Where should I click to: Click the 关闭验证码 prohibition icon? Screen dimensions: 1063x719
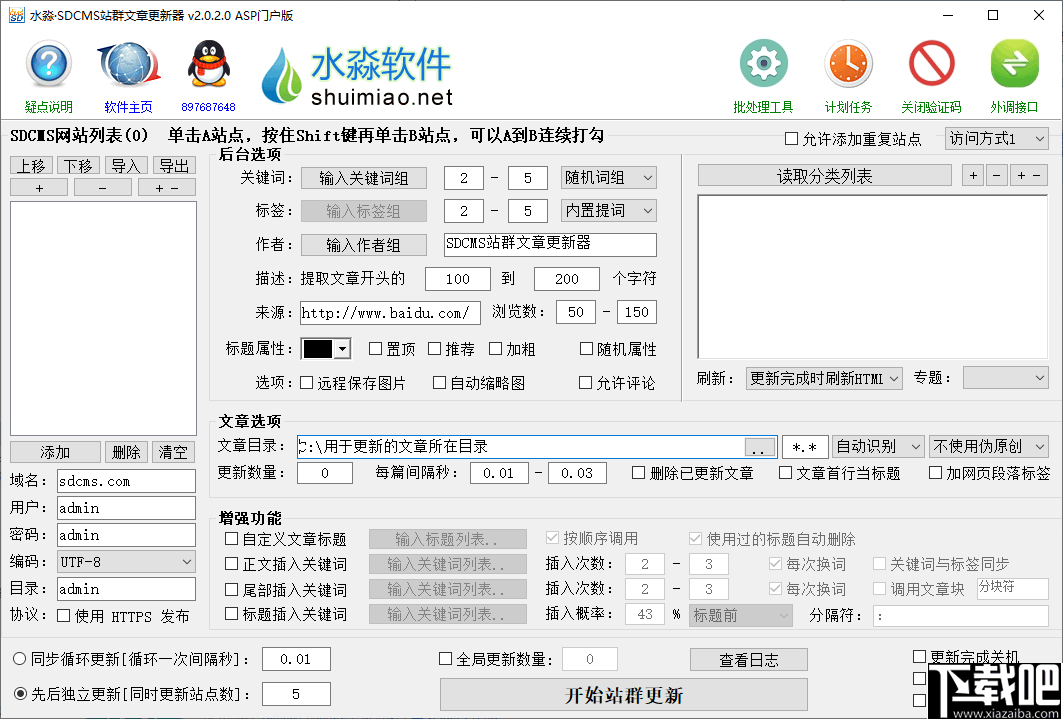[x=931, y=62]
